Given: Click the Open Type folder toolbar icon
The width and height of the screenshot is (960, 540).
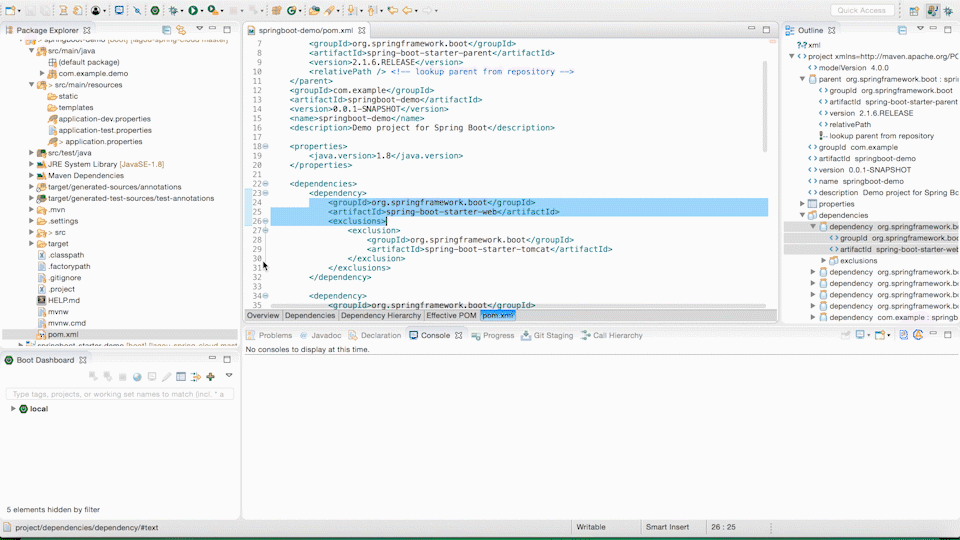Looking at the screenshot, I should [x=314, y=10].
